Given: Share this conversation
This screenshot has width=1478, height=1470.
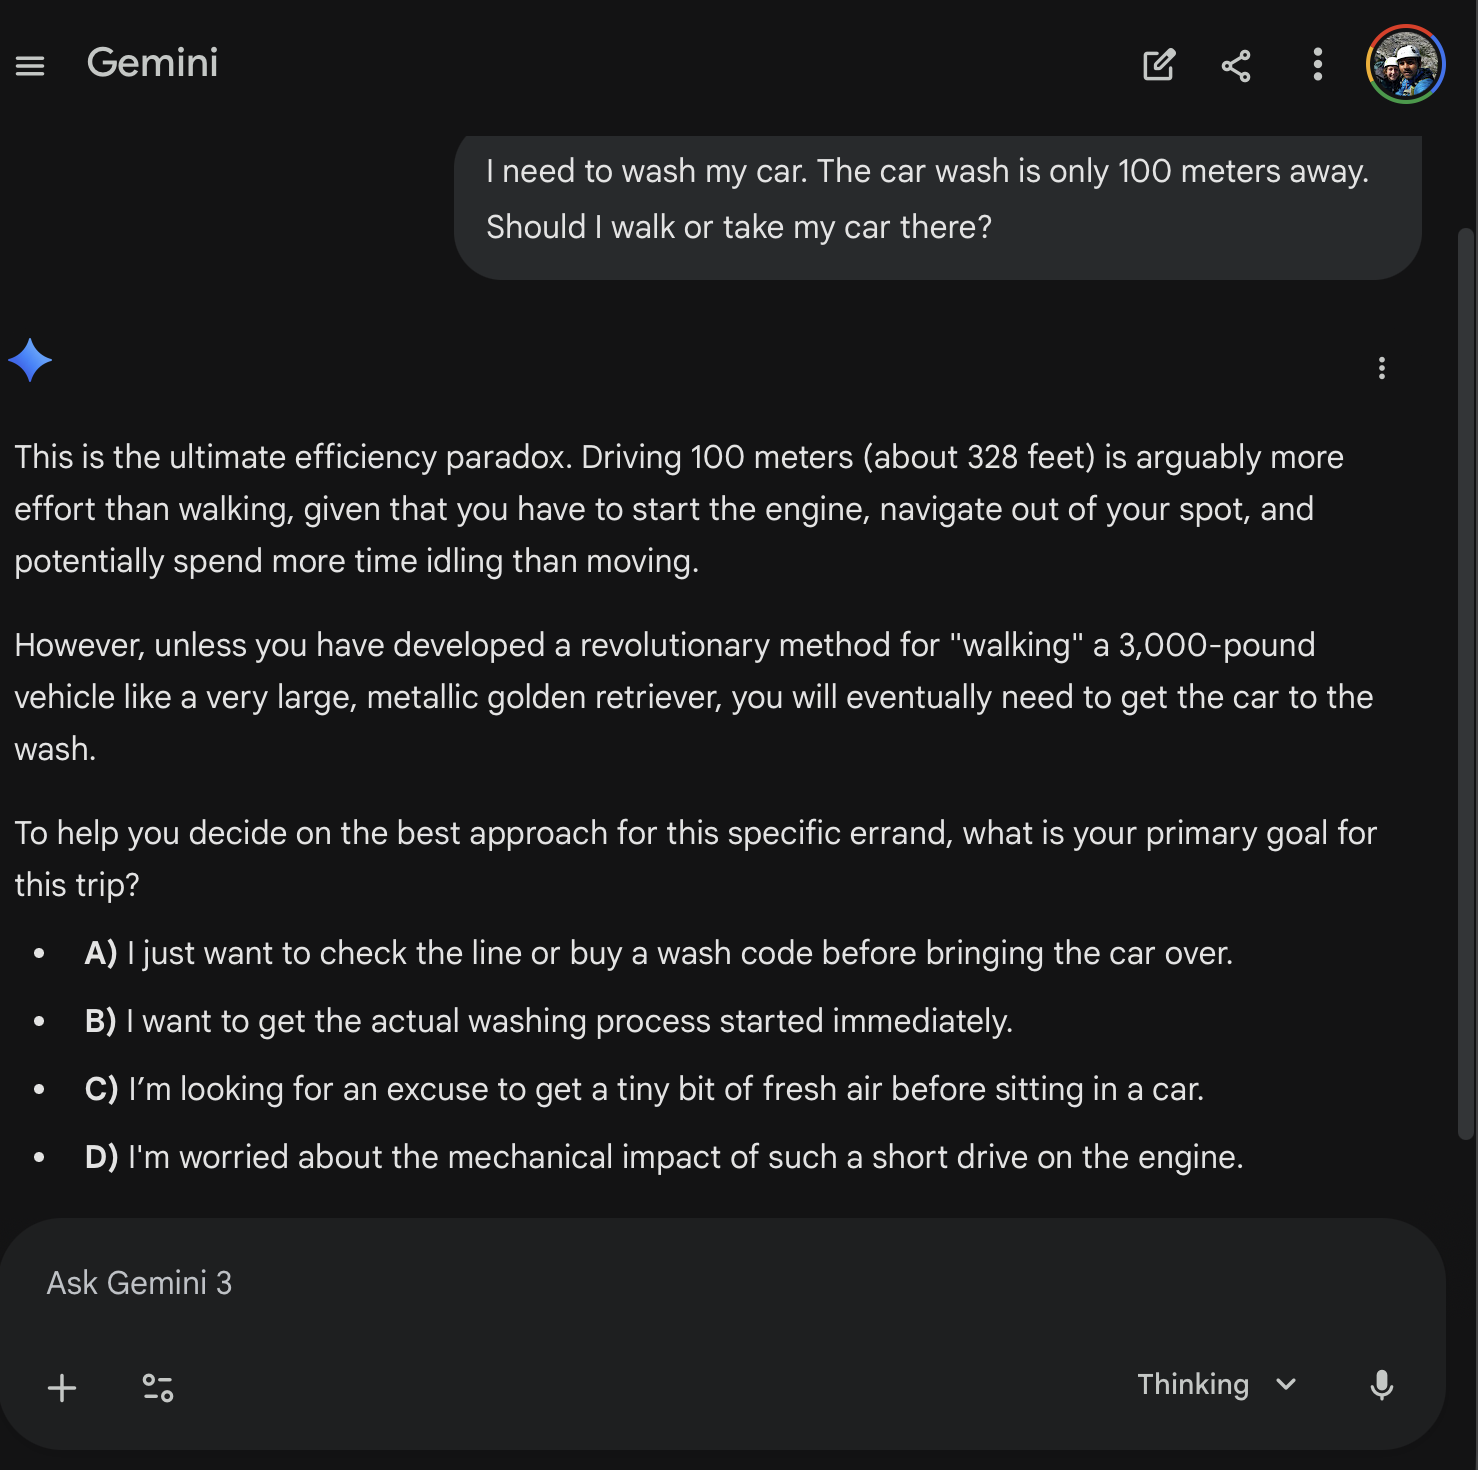Looking at the screenshot, I should (1236, 65).
